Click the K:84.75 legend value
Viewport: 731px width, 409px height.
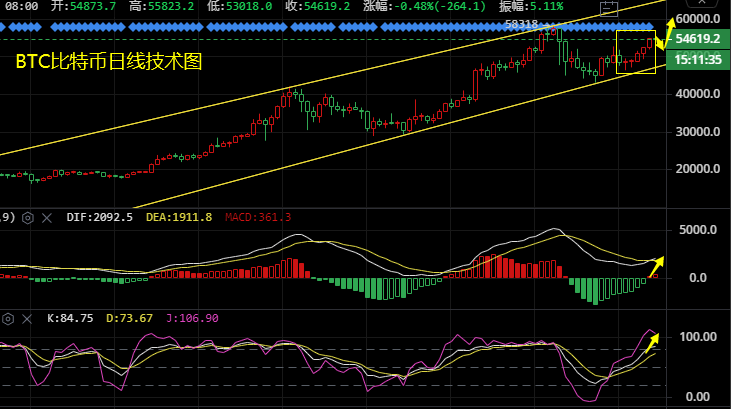click(70, 318)
